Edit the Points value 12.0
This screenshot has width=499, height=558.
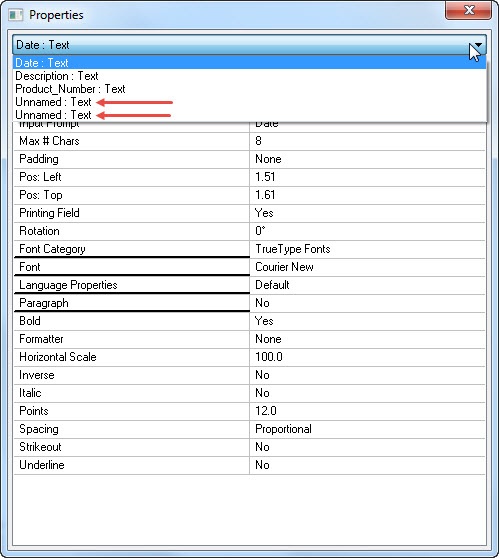367,411
